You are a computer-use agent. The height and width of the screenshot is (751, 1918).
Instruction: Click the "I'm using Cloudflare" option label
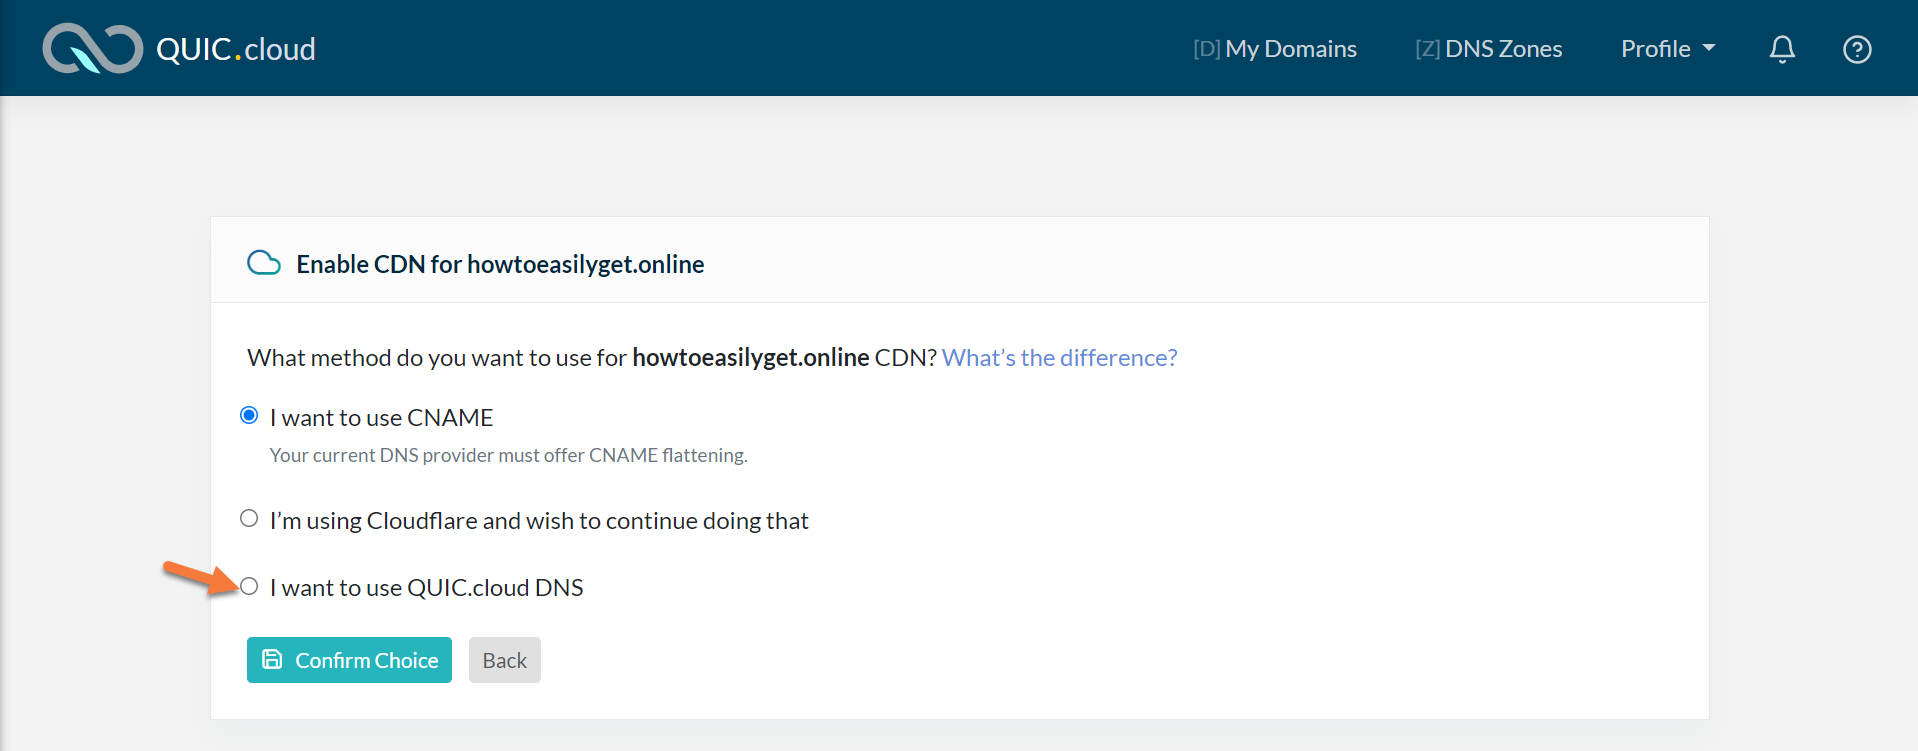click(539, 520)
